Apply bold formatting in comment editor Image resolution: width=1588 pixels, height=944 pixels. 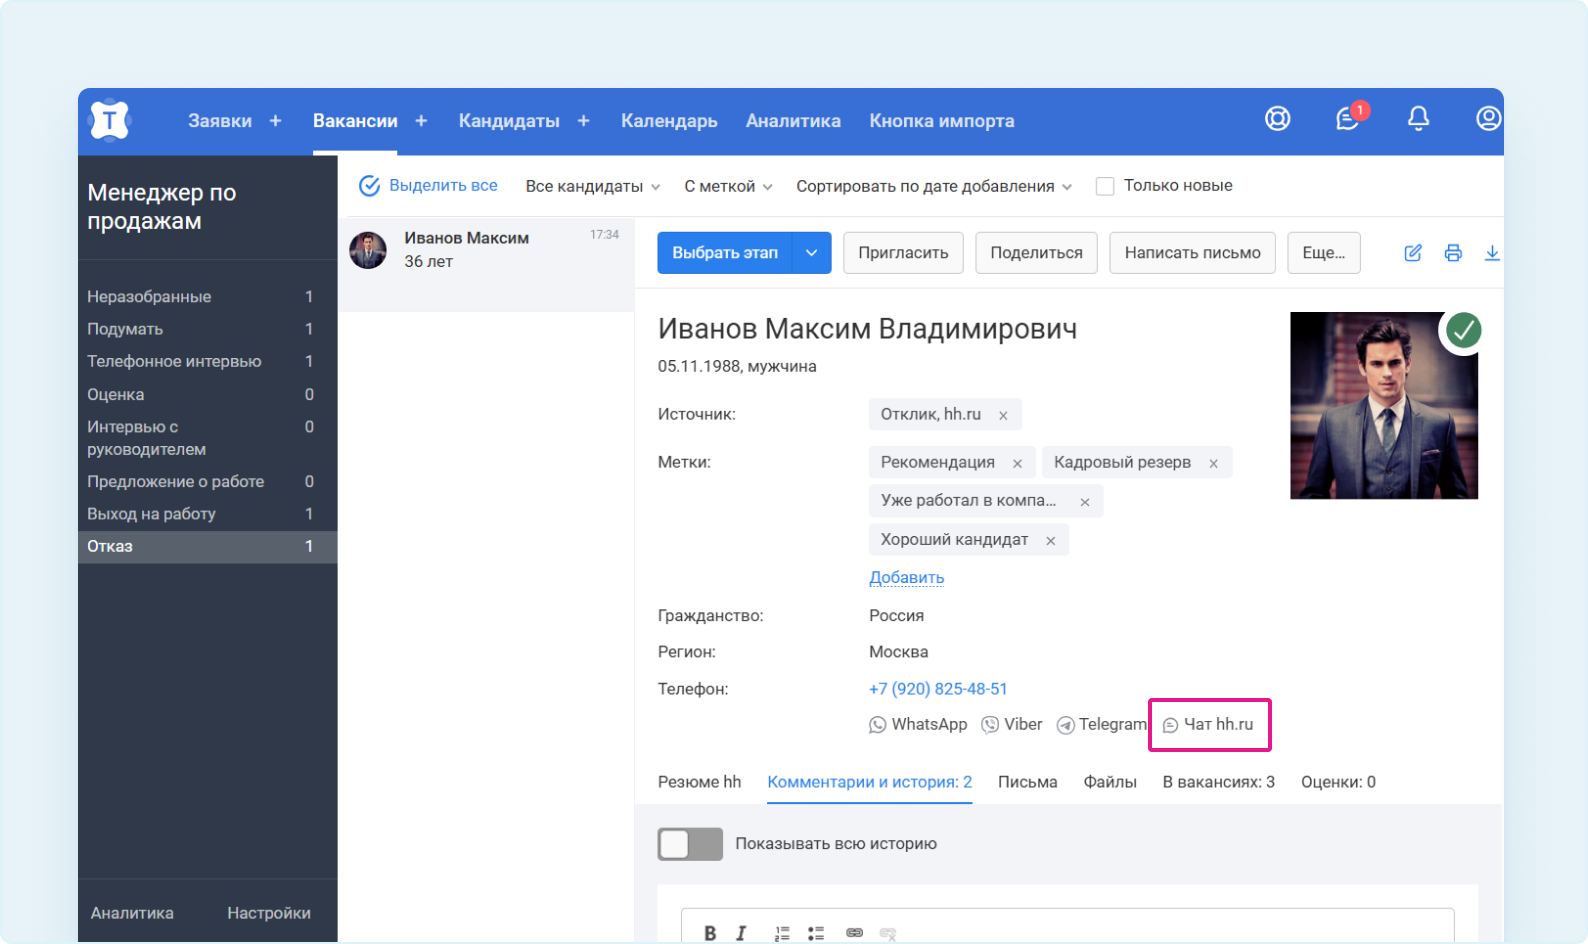point(710,933)
